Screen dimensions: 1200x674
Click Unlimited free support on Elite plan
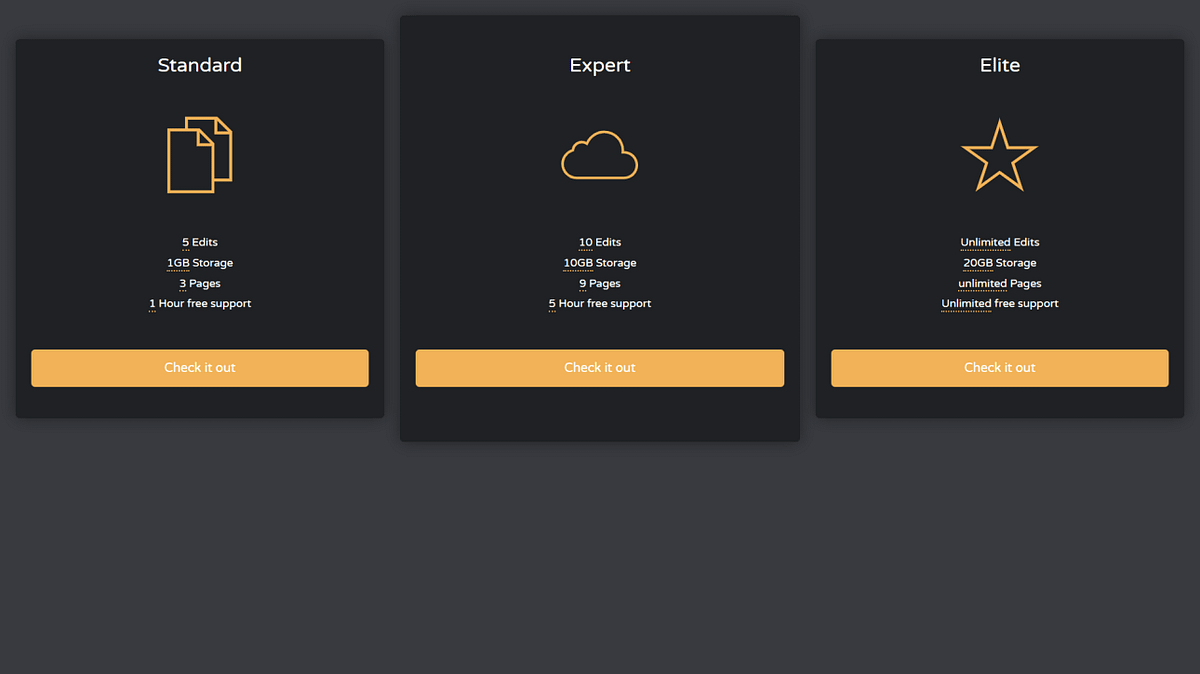click(999, 303)
